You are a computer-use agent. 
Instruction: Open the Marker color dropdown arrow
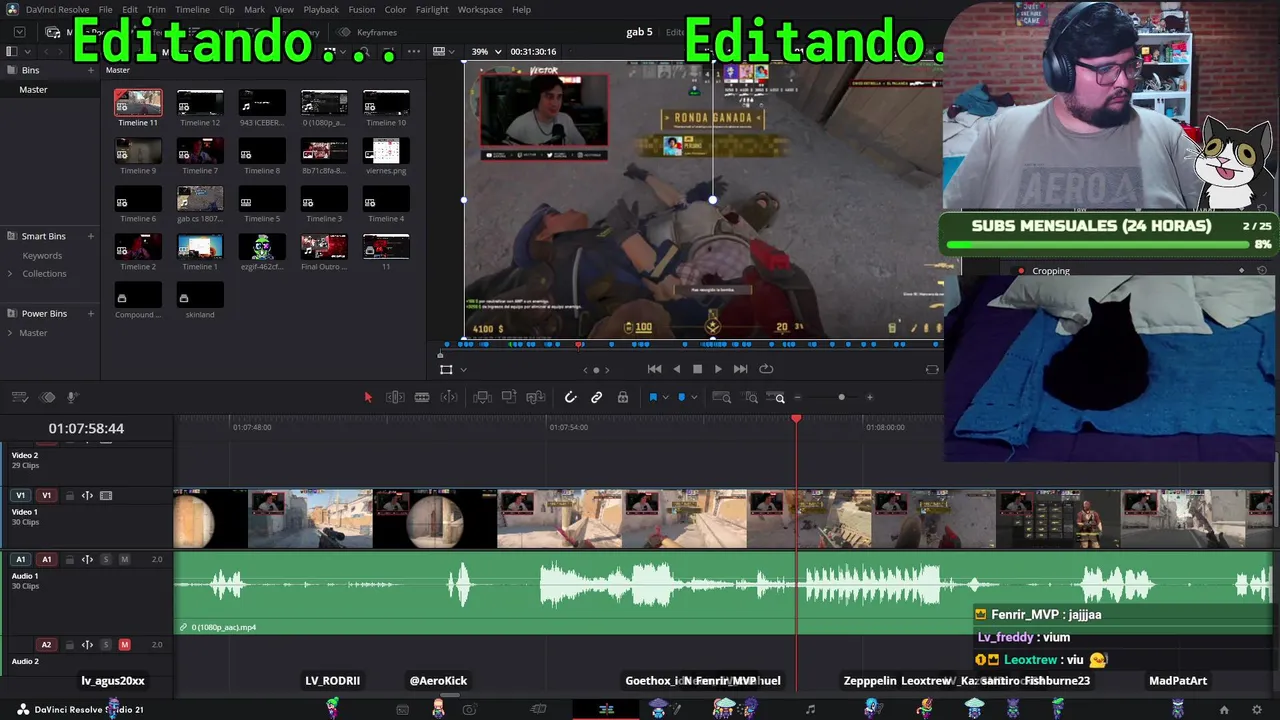pyautogui.click(x=694, y=398)
